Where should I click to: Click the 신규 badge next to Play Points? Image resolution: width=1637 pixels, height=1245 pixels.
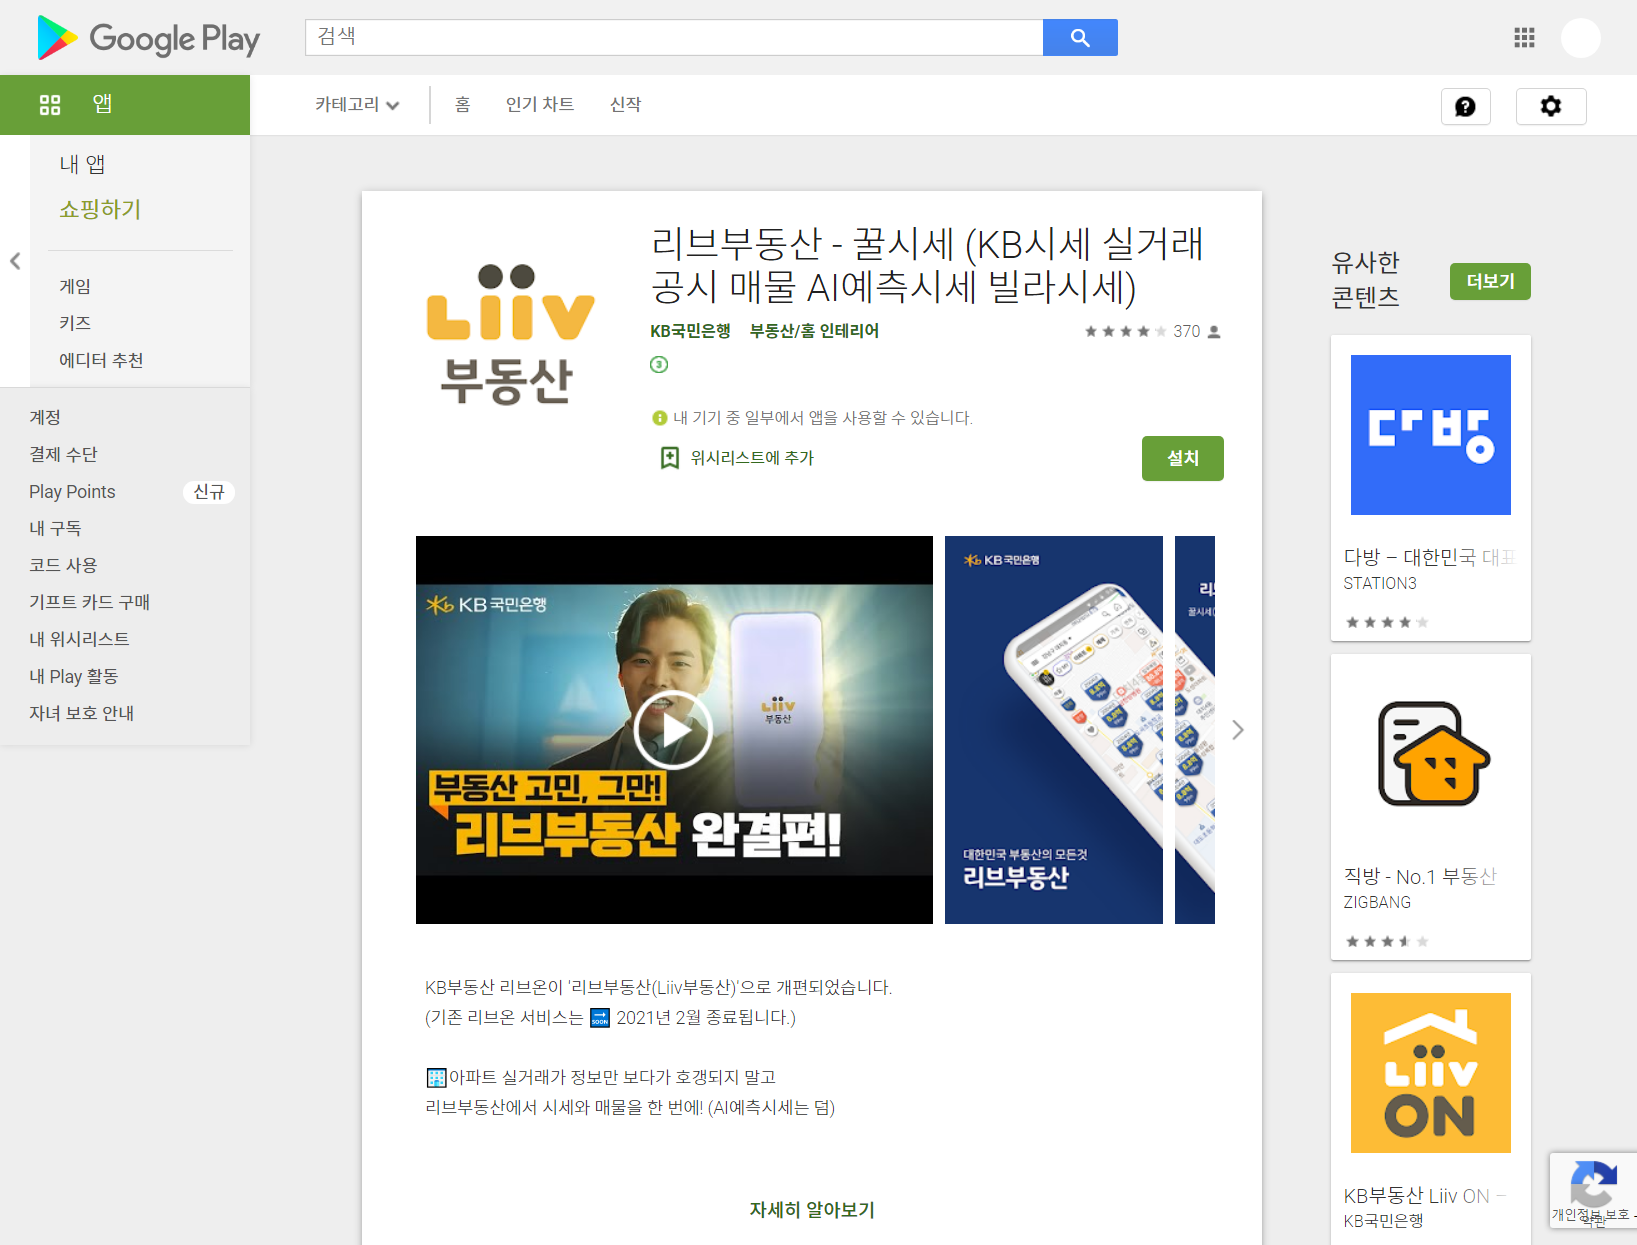pos(209,491)
